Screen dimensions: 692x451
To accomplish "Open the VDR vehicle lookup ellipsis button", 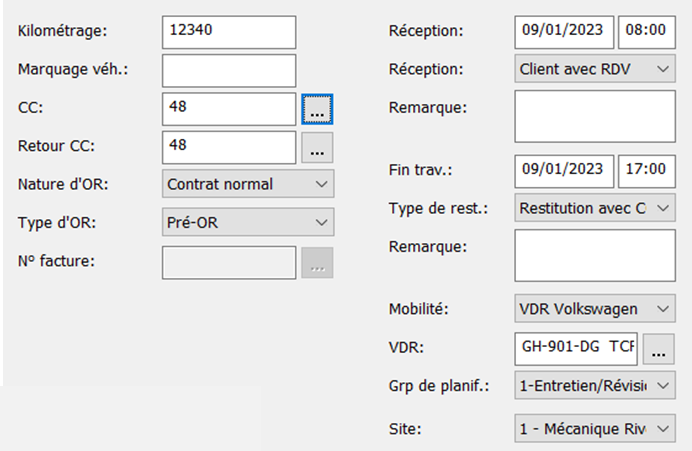I will pyautogui.click(x=658, y=349).
